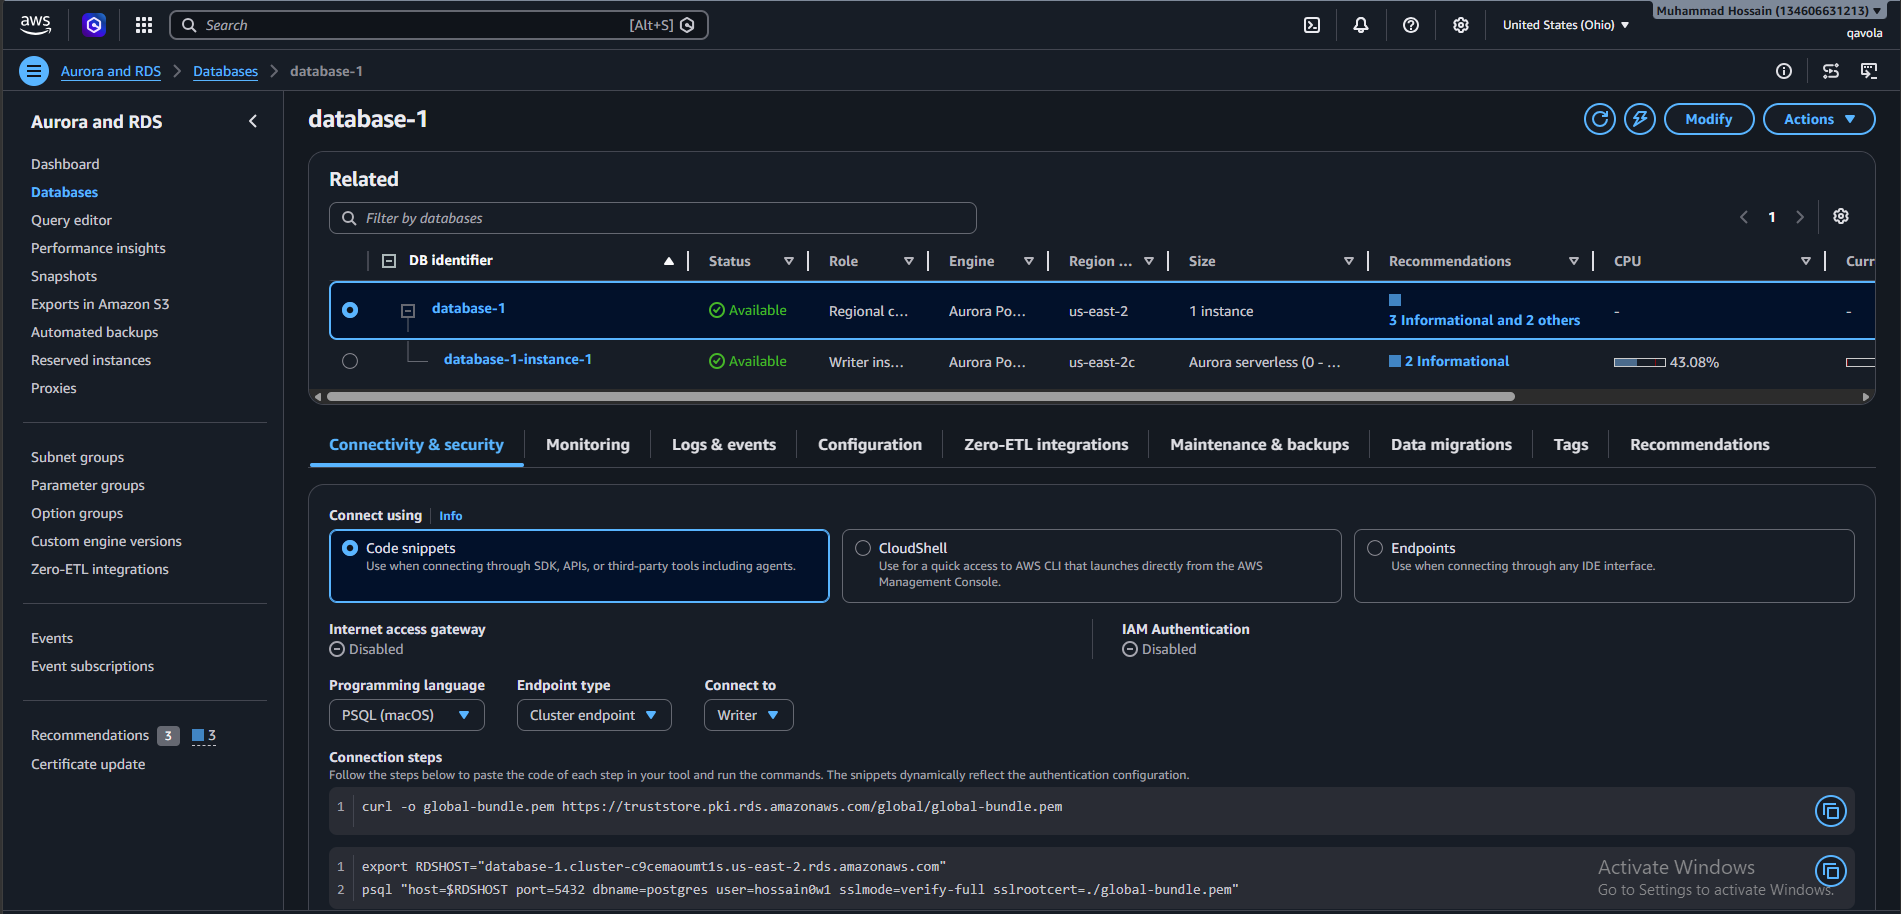Switch to the Monitoring tab
This screenshot has width=1901, height=914.
coord(588,445)
